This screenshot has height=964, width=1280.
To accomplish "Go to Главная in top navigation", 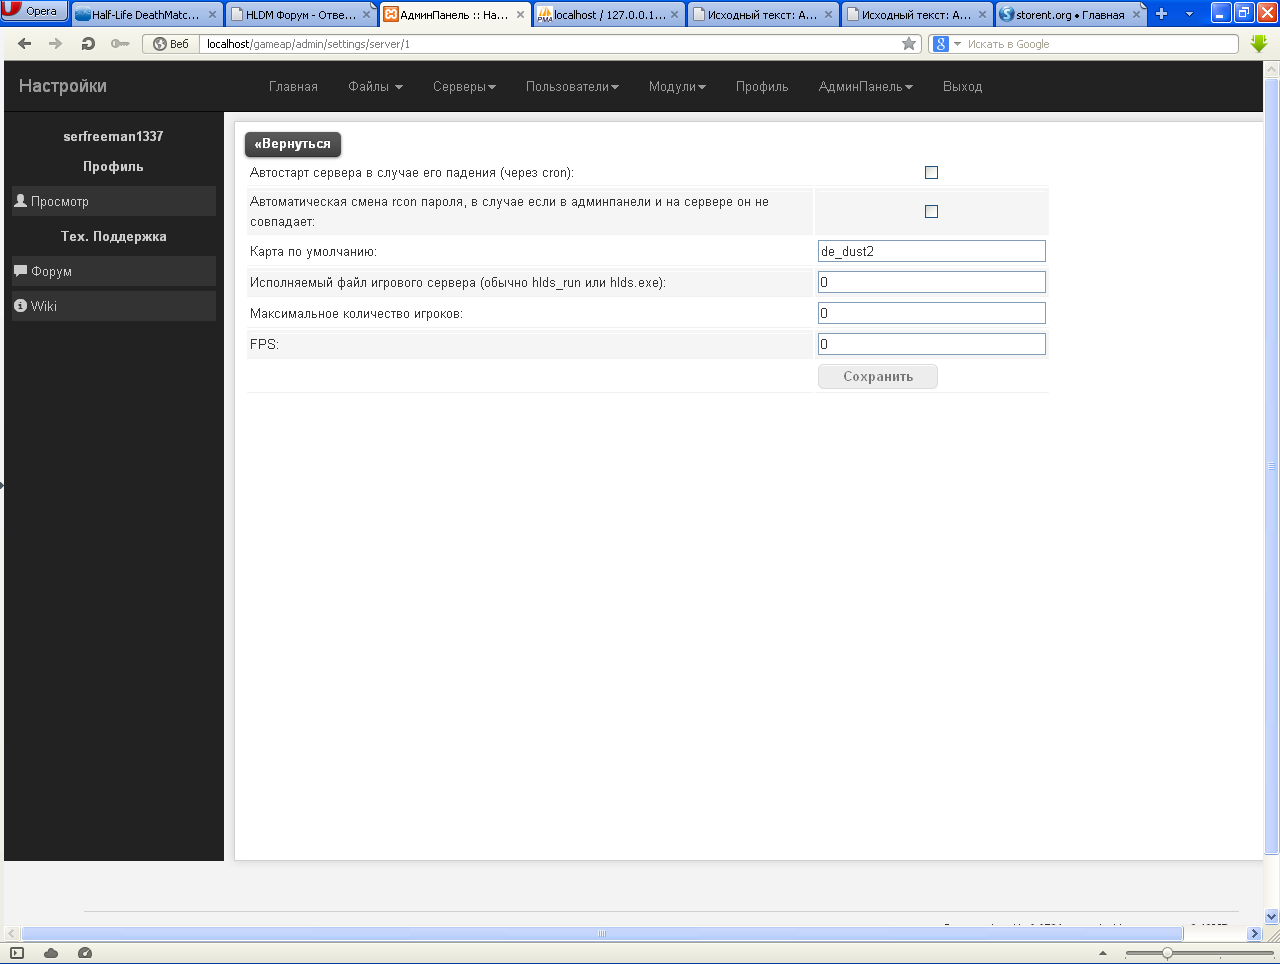I will pyautogui.click(x=293, y=87).
